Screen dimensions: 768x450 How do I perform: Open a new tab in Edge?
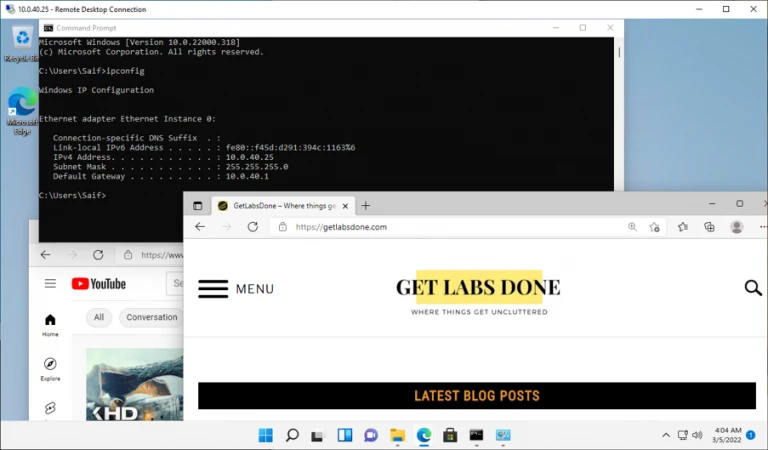[365, 206]
